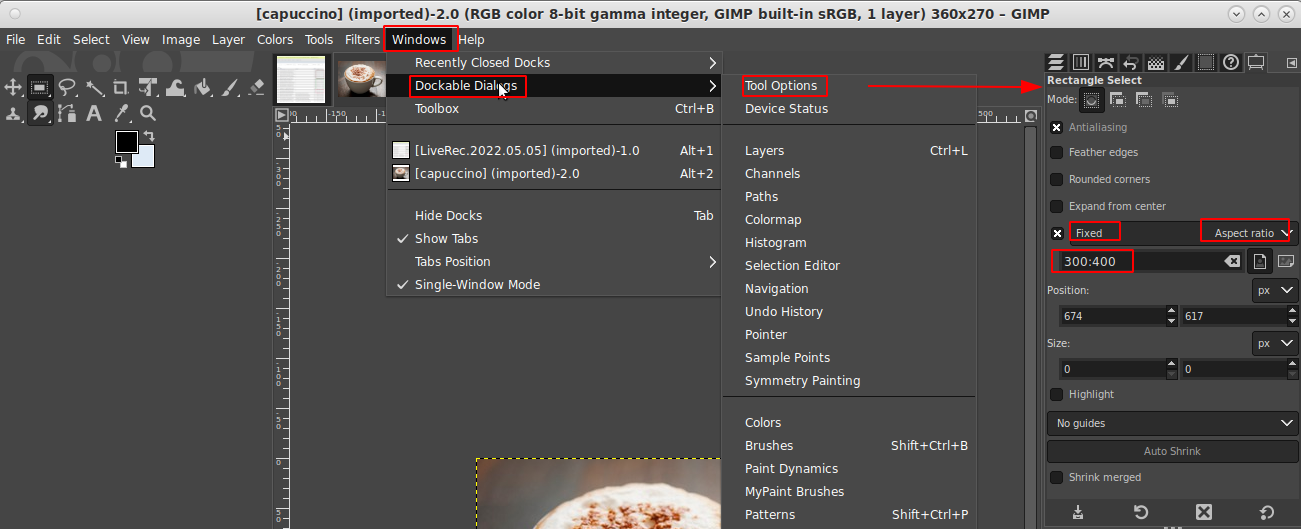
Task: Swap foreground and background colors
Action: point(149,135)
